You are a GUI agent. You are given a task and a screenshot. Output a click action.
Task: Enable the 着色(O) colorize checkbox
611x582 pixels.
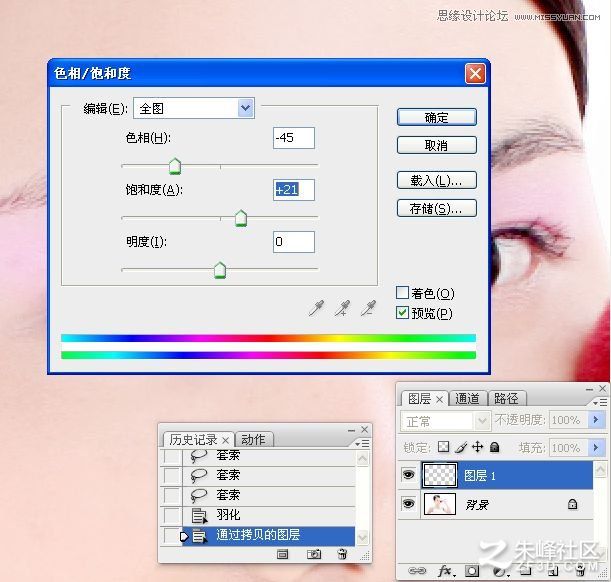pyautogui.click(x=402, y=293)
